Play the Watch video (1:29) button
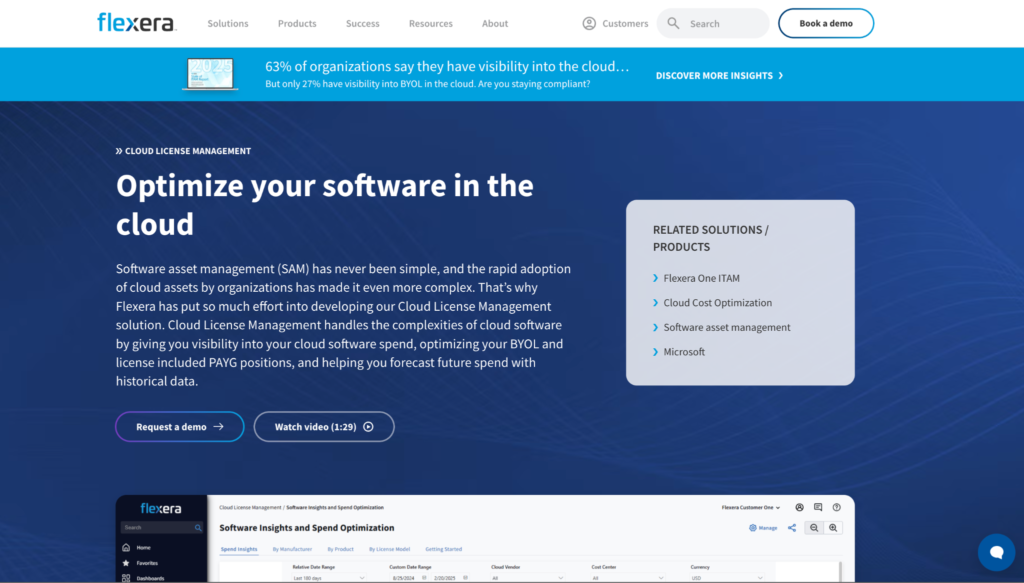1024x583 pixels. point(324,427)
